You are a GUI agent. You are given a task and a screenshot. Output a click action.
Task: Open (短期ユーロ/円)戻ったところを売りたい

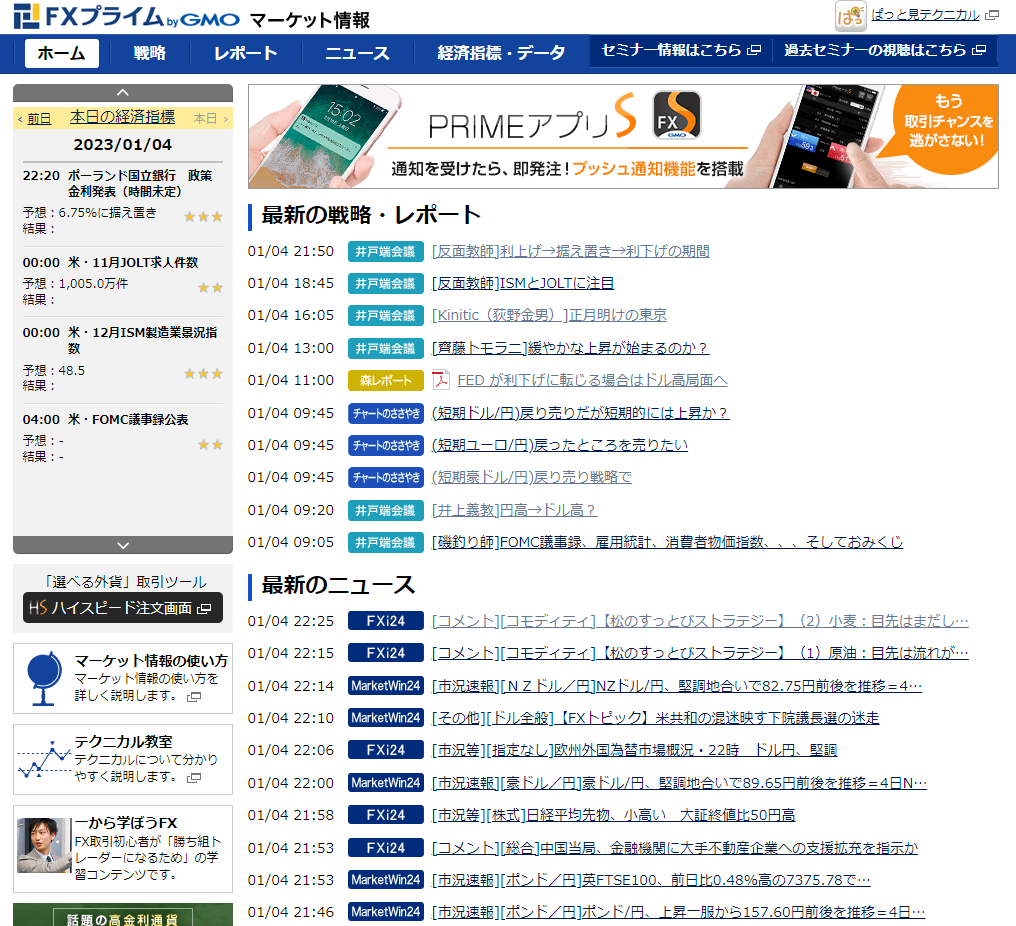[560, 445]
